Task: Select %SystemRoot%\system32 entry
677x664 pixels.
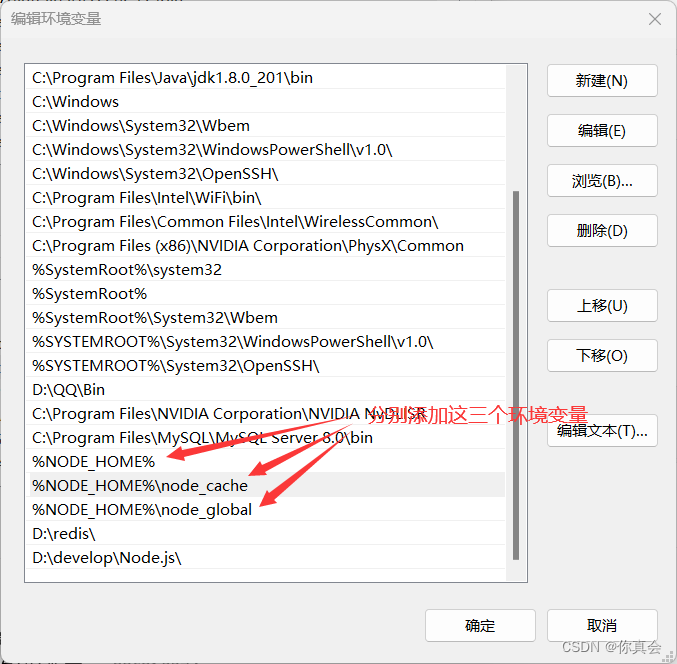Action: coord(266,270)
